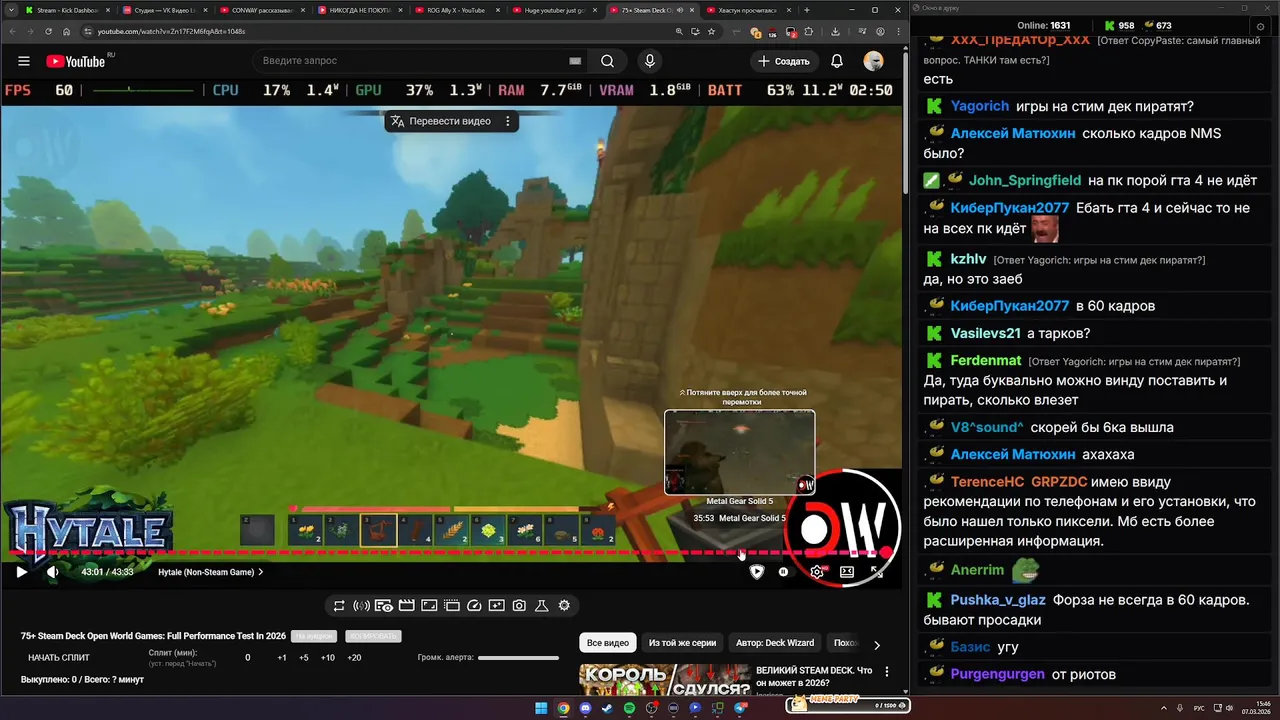This screenshot has width=1280, height=720.
Task: Open Discord from the taskbar
Action: [x=585, y=708]
